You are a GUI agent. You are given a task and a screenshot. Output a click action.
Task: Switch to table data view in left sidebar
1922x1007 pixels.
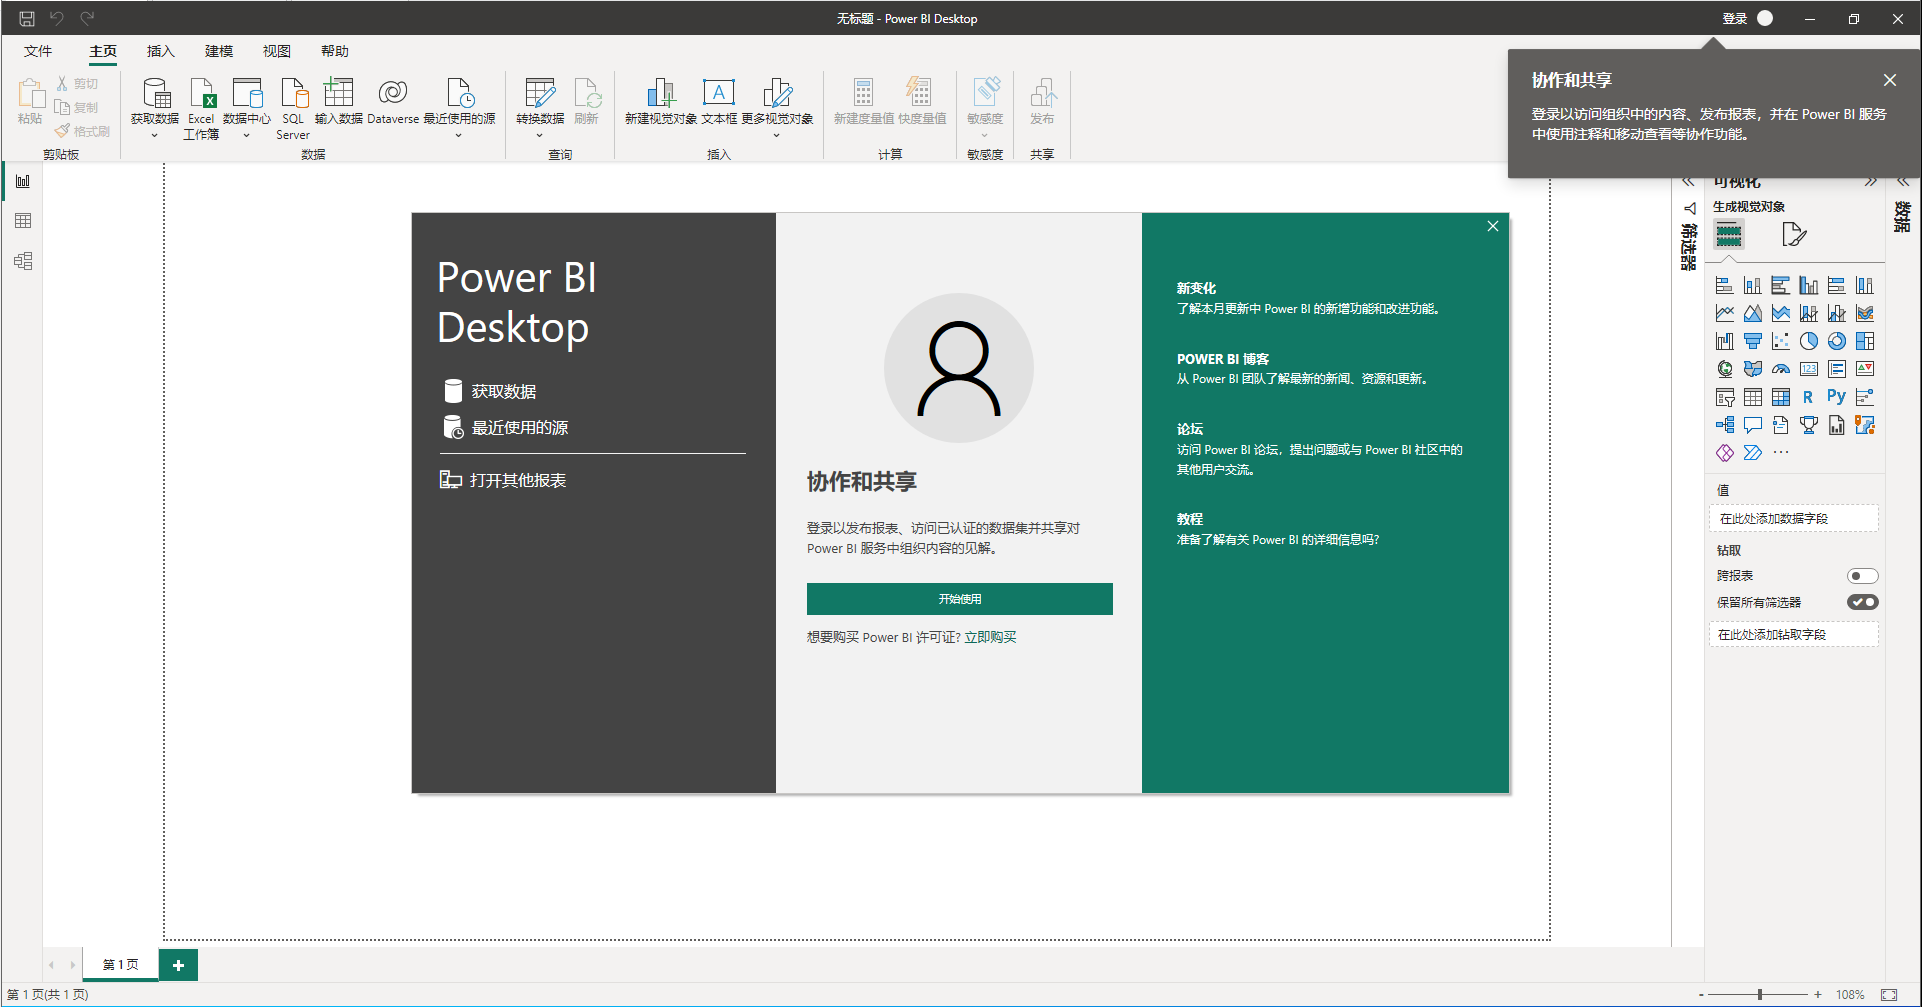(x=23, y=221)
